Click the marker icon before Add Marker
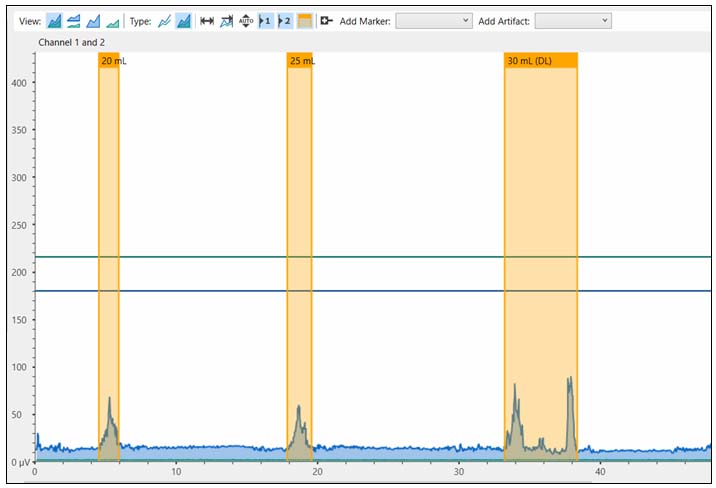This screenshot has width=716, height=488. click(x=327, y=21)
